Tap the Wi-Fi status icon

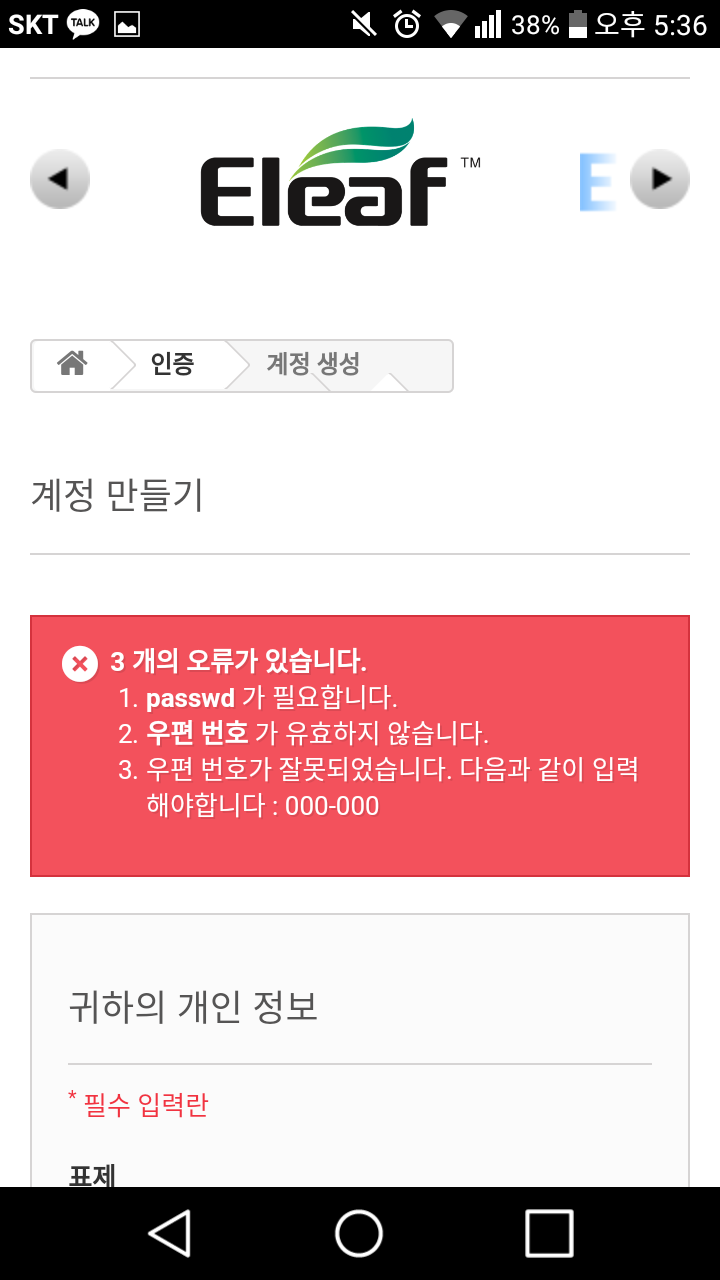pyautogui.click(x=451, y=24)
